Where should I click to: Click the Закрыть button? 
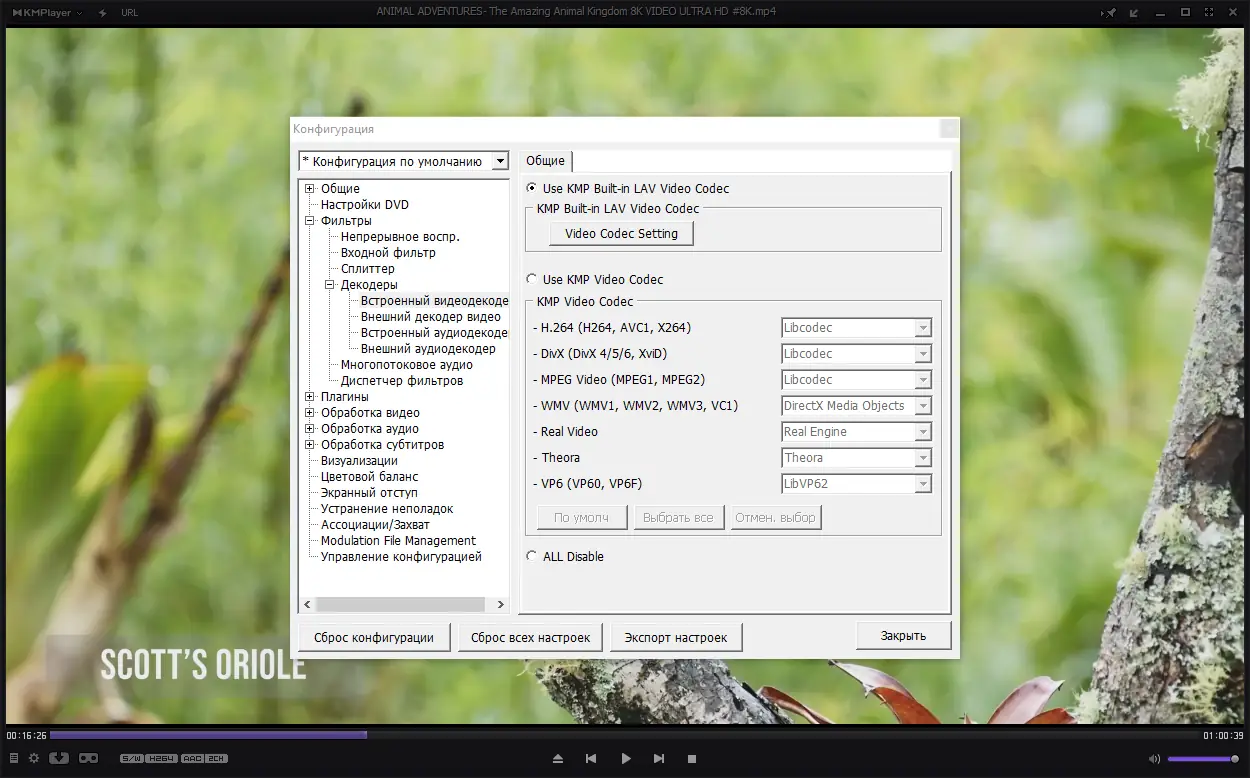point(903,635)
